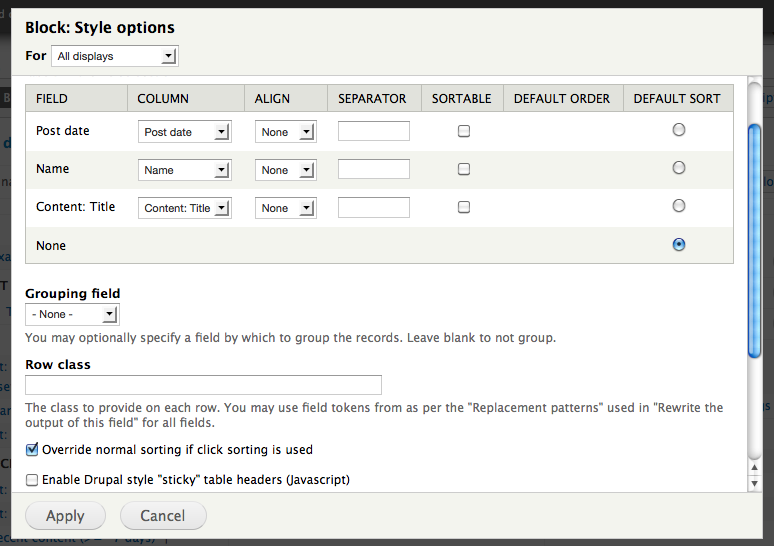Enable Drupal style sticky table headers

click(x=32, y=480)
